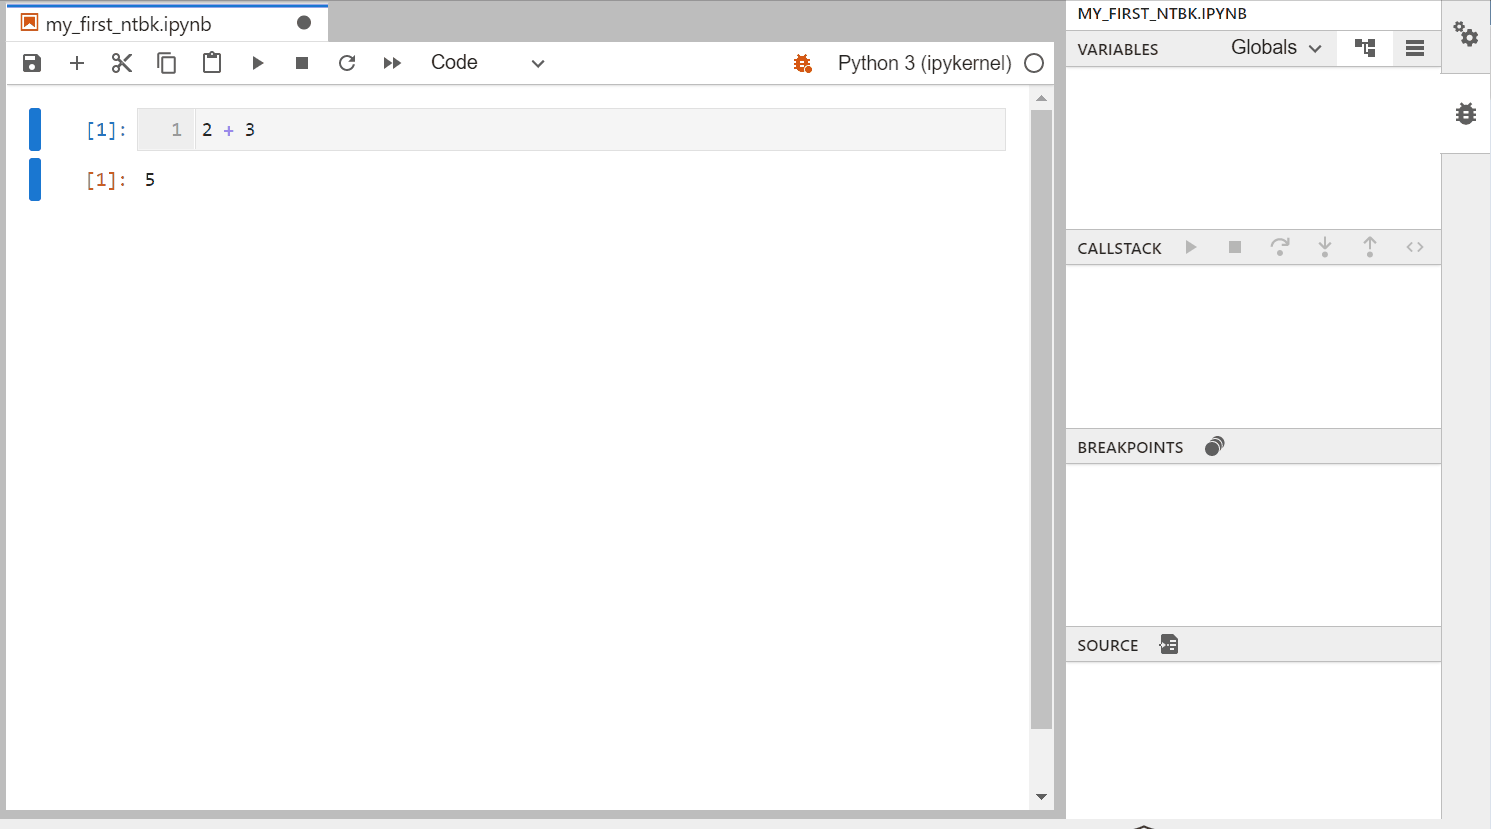Screen dimensions: 1491x829
Task: Restart the kernel with restart icon
Action: [x=346, y=62]
